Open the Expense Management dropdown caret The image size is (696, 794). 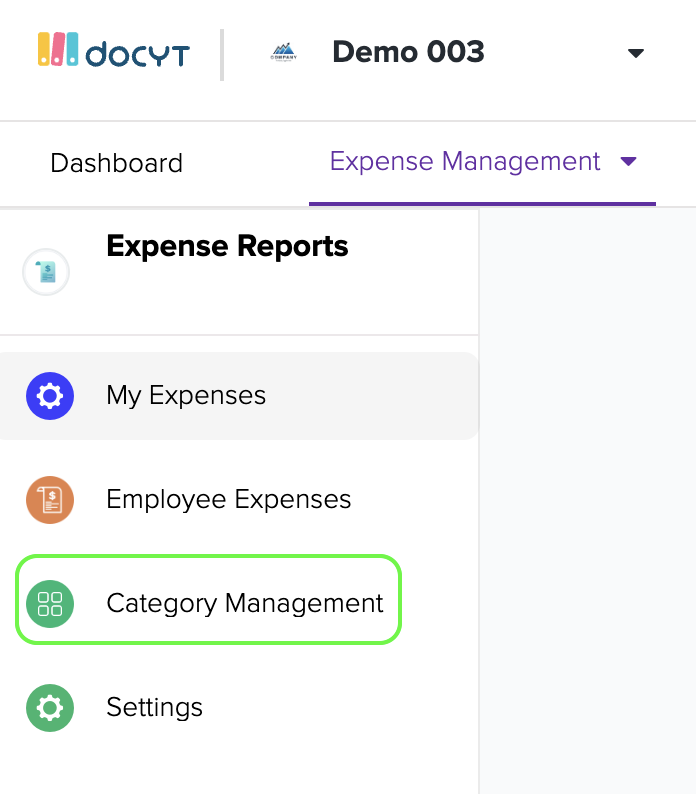628,162
